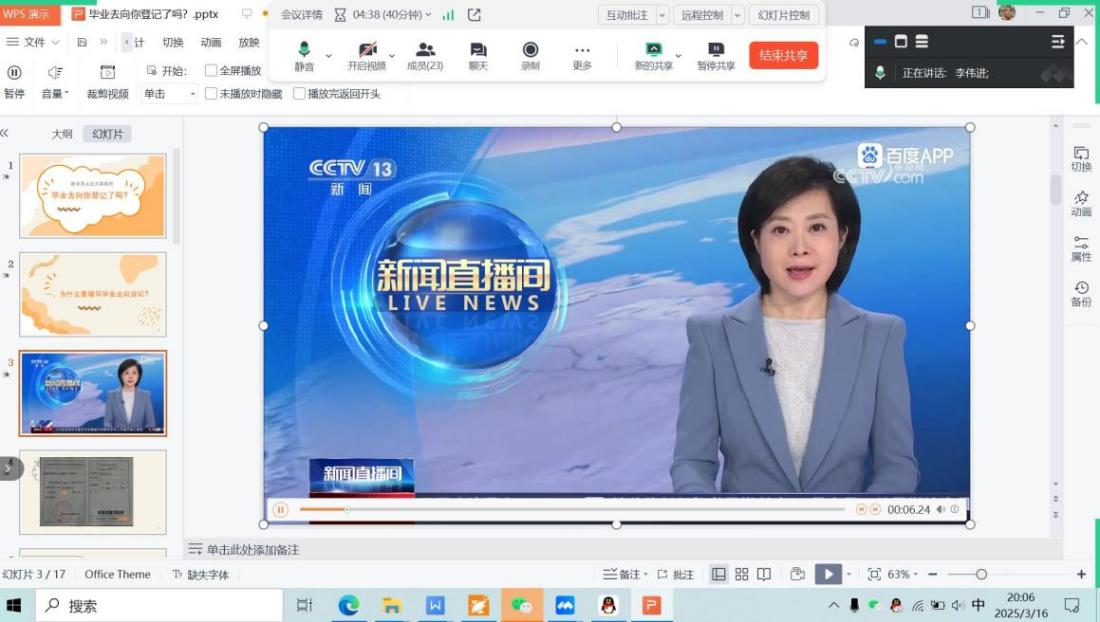
Task: Click the zoom slider in status bar
Action: click(981, 574)
